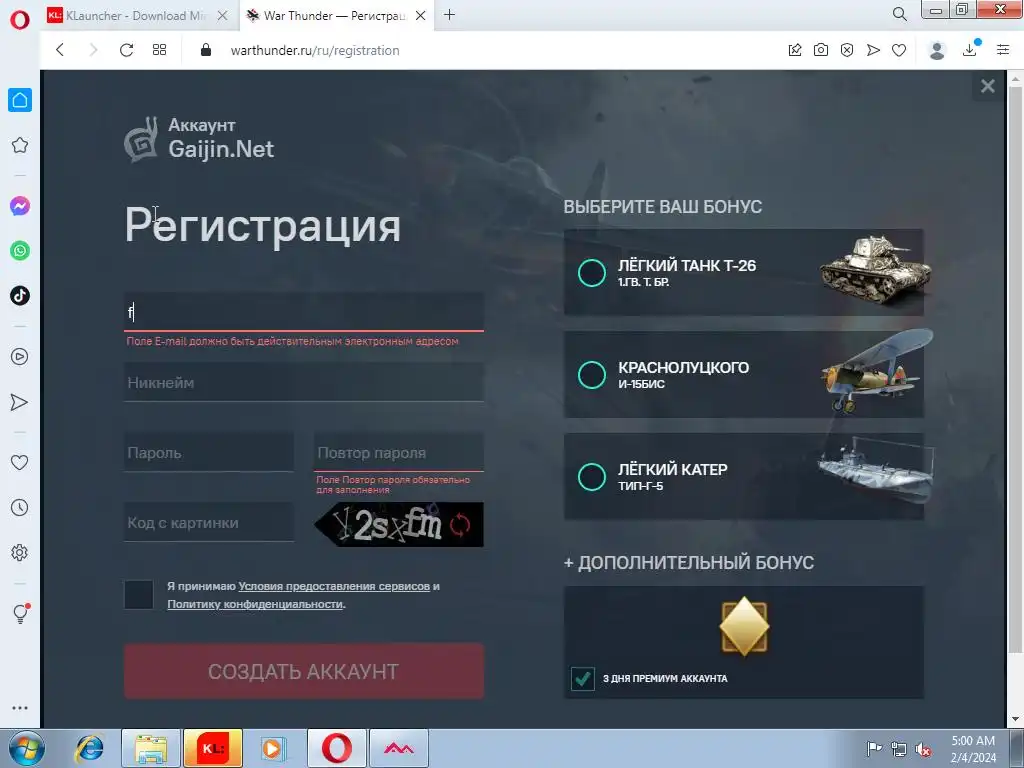Screen dimensions: 1024x768
Task: Click the captcha image 2sxfm
Action: [x=391, y=524]
